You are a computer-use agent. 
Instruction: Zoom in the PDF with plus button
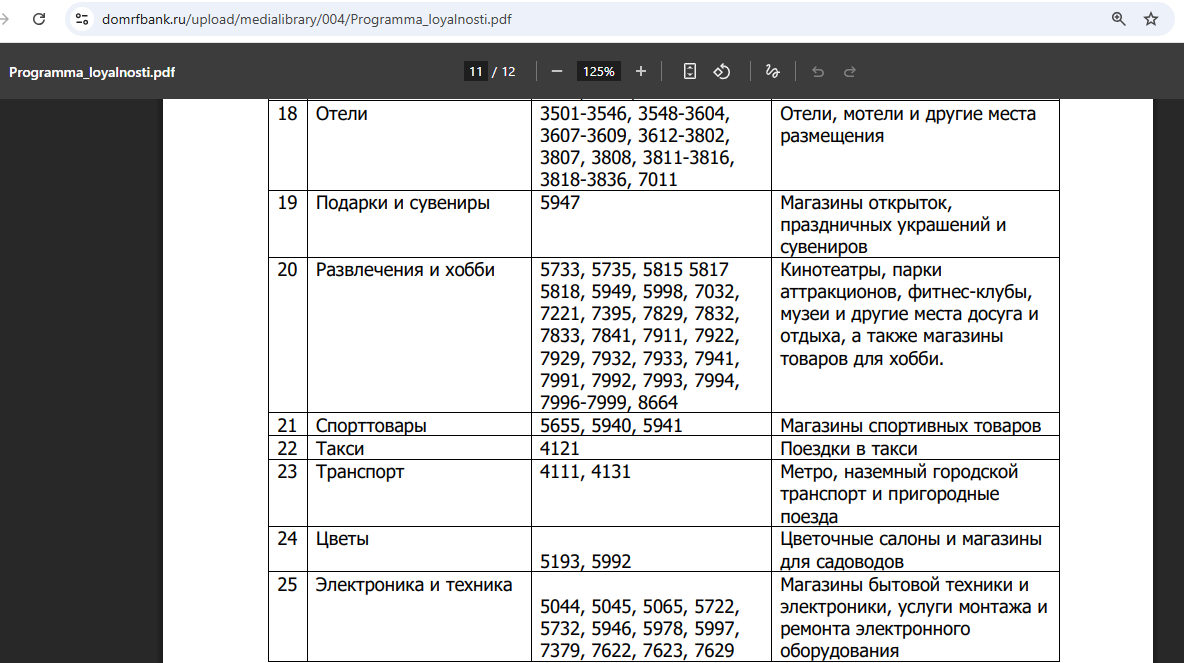[641, 71]
